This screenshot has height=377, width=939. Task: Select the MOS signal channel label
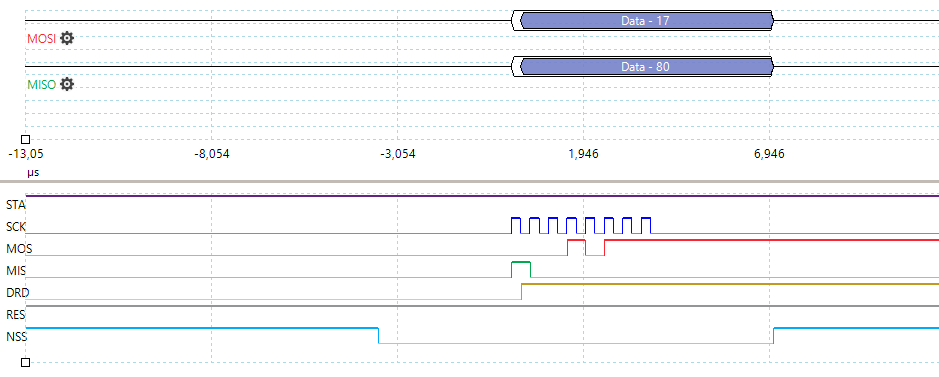tap(16, 248)
